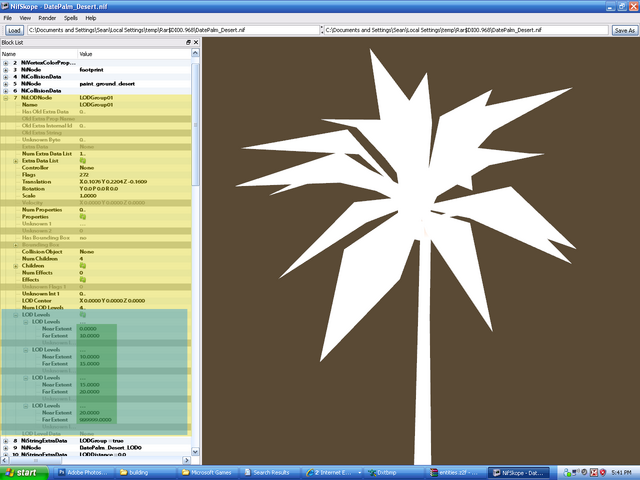The height and width of the screenshot is (480, 640).
Task: Click the green Extra Data List icon
Action: (x=83, y=161)
